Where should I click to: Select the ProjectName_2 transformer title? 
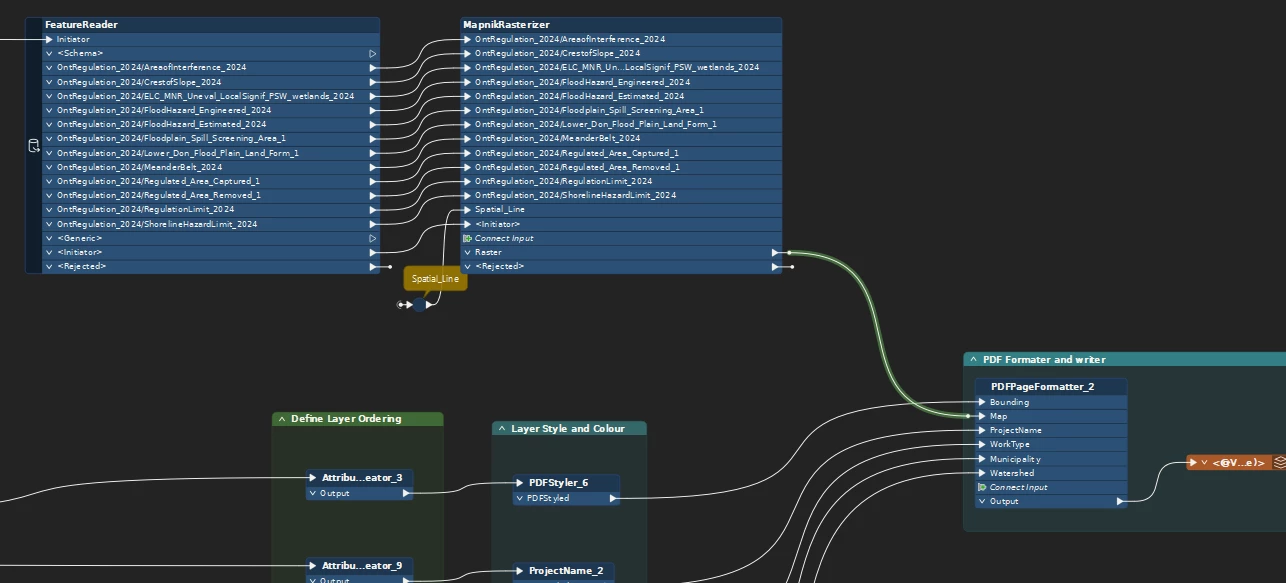tap(566, 571)
